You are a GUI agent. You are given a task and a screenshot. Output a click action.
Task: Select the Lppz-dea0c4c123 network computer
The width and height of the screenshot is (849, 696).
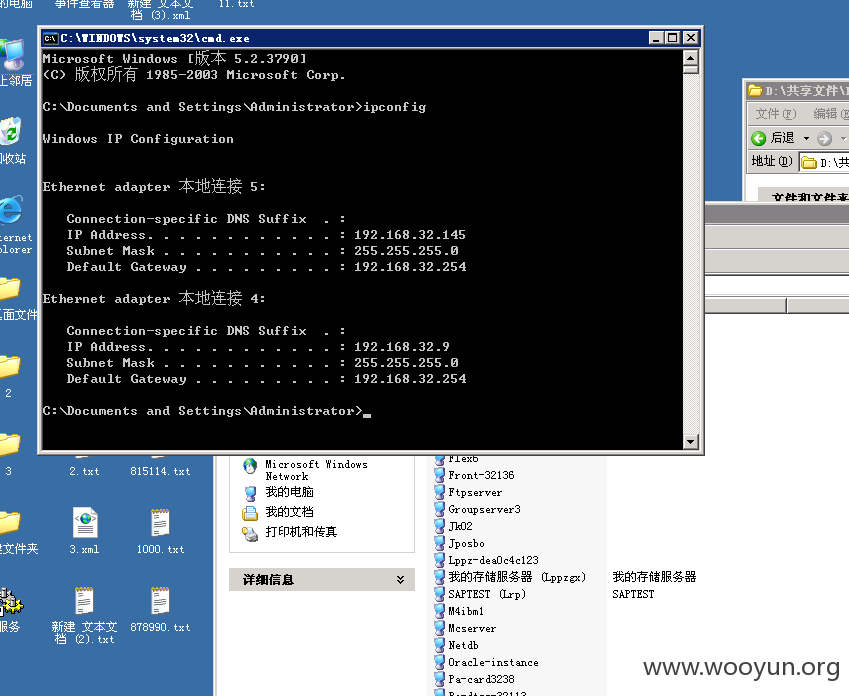point(493,560)
